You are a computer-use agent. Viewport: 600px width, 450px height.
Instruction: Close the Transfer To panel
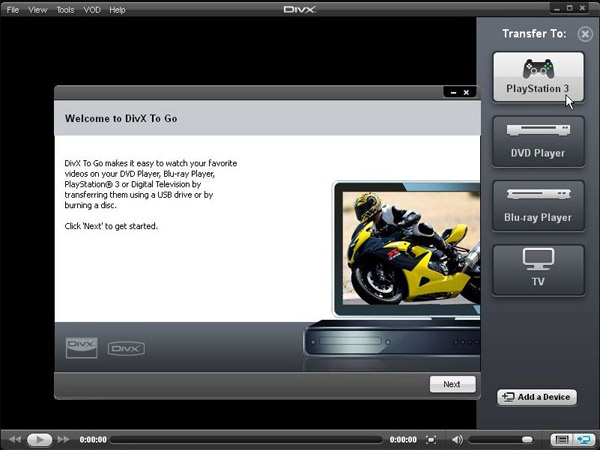585,34
